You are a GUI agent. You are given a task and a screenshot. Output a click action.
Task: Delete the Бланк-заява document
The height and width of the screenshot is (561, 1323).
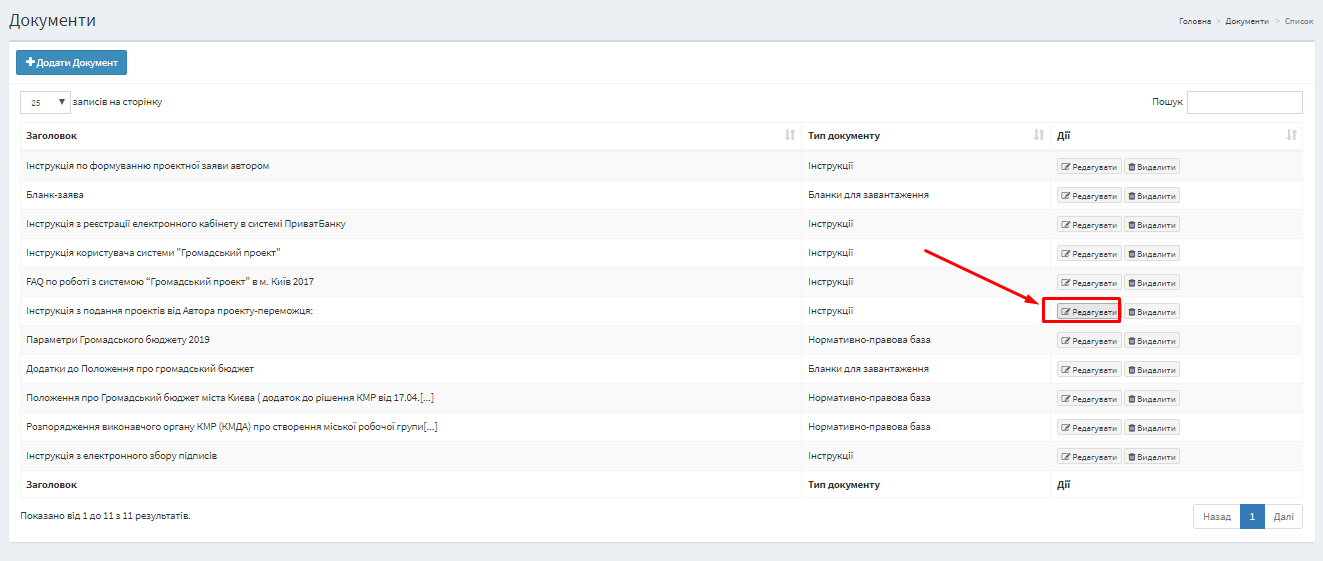tap(1152, 196)
